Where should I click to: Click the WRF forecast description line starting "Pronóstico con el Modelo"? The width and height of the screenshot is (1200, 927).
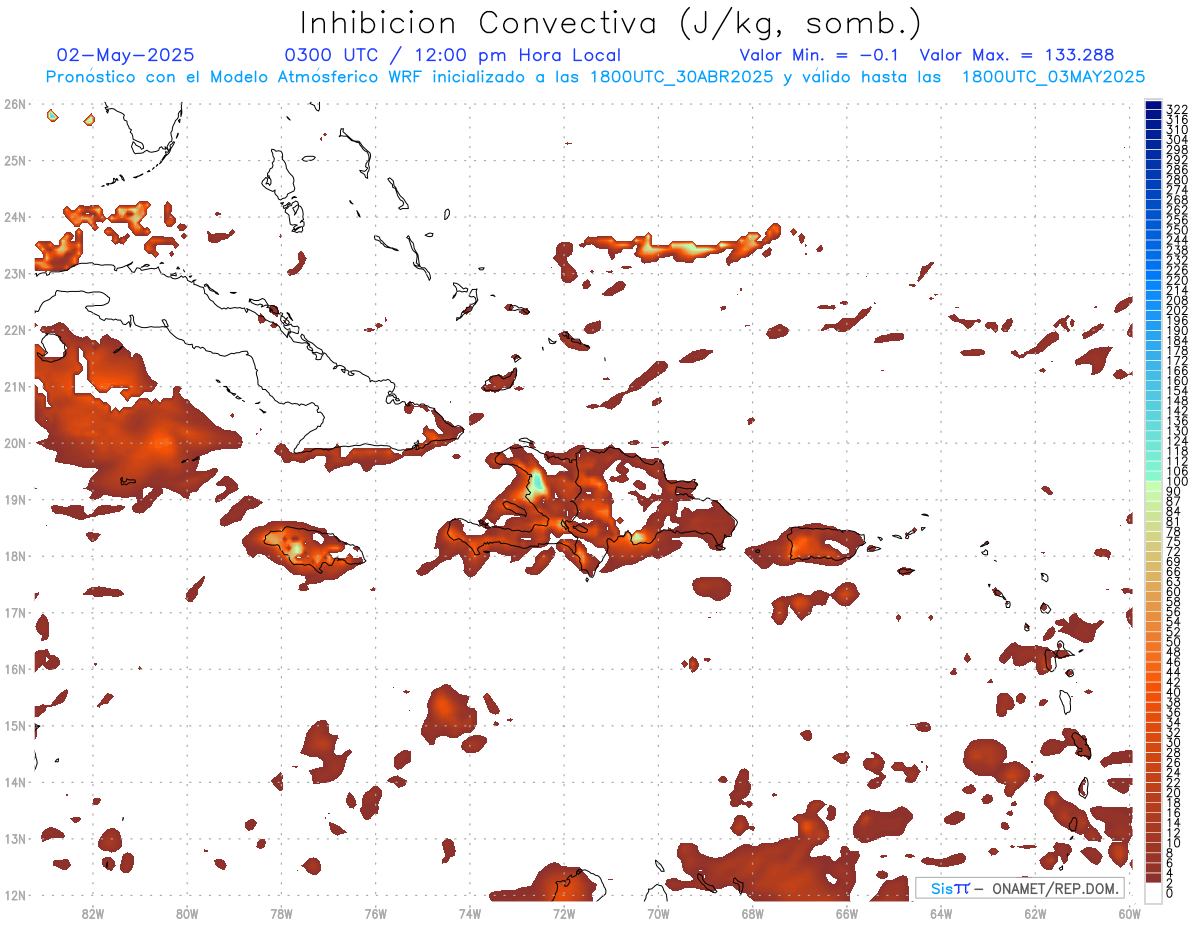(x=596, y=77)
